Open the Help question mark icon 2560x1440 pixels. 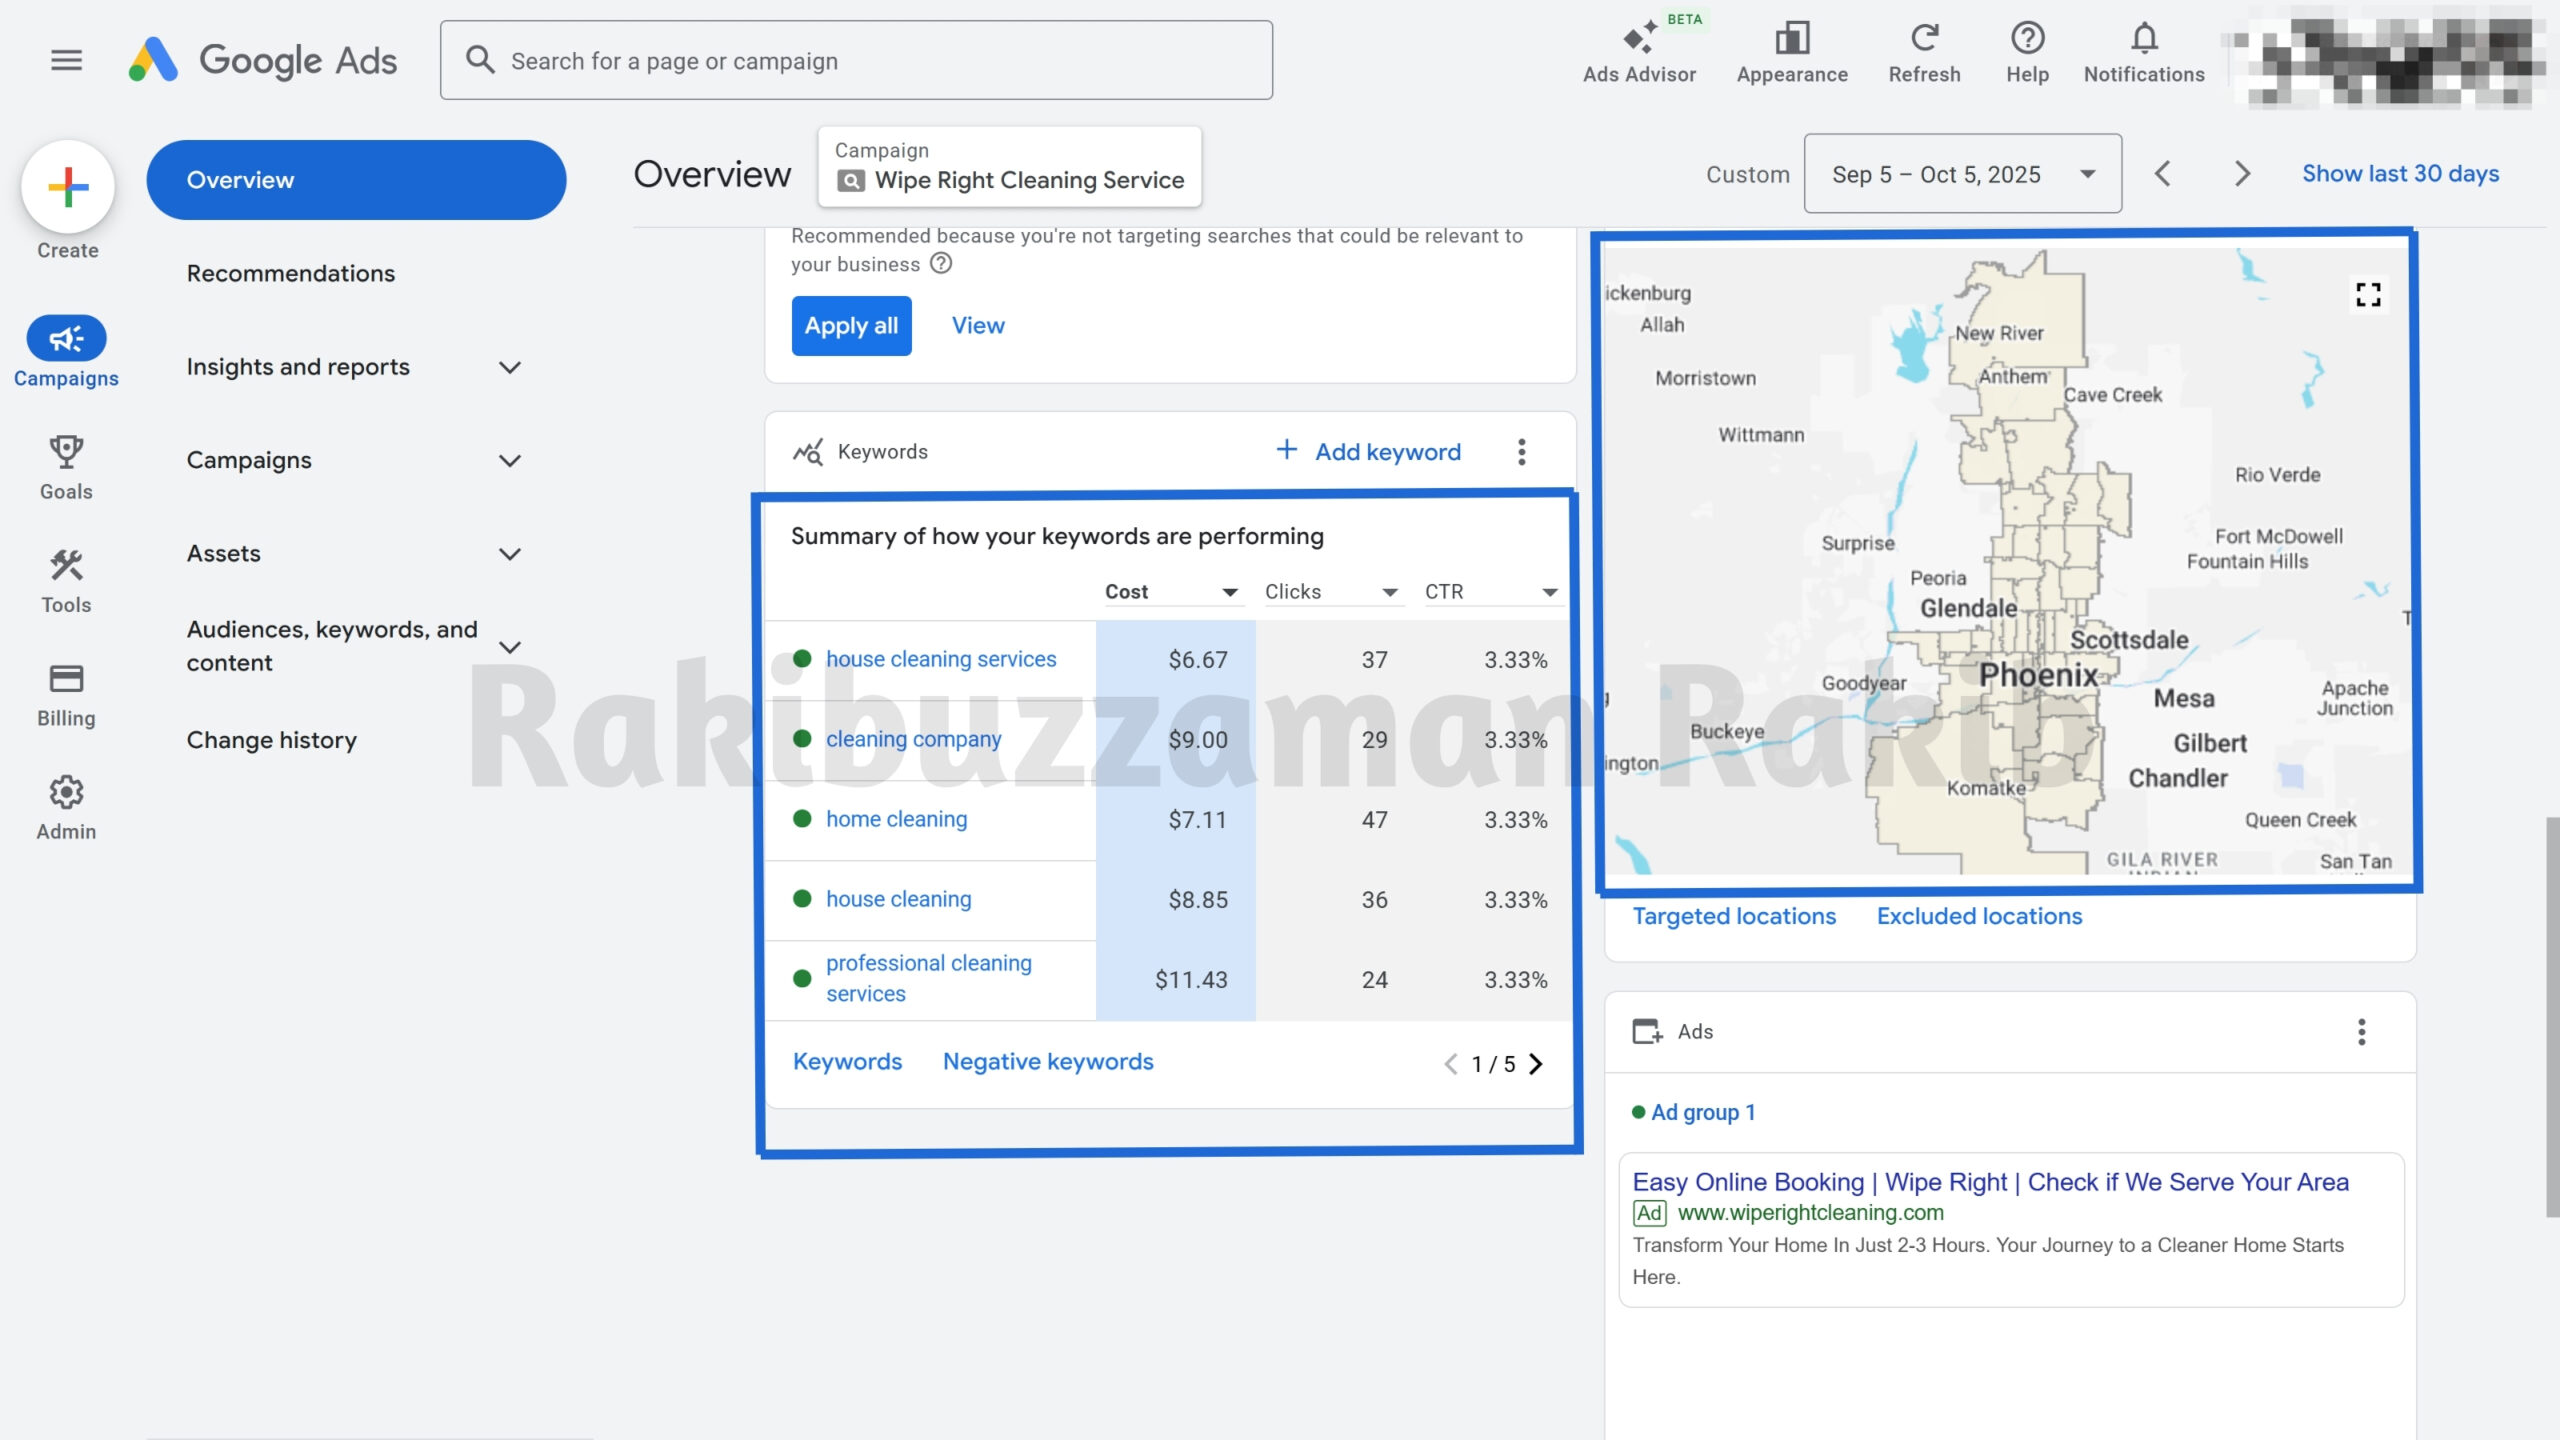coord(2027,40)
